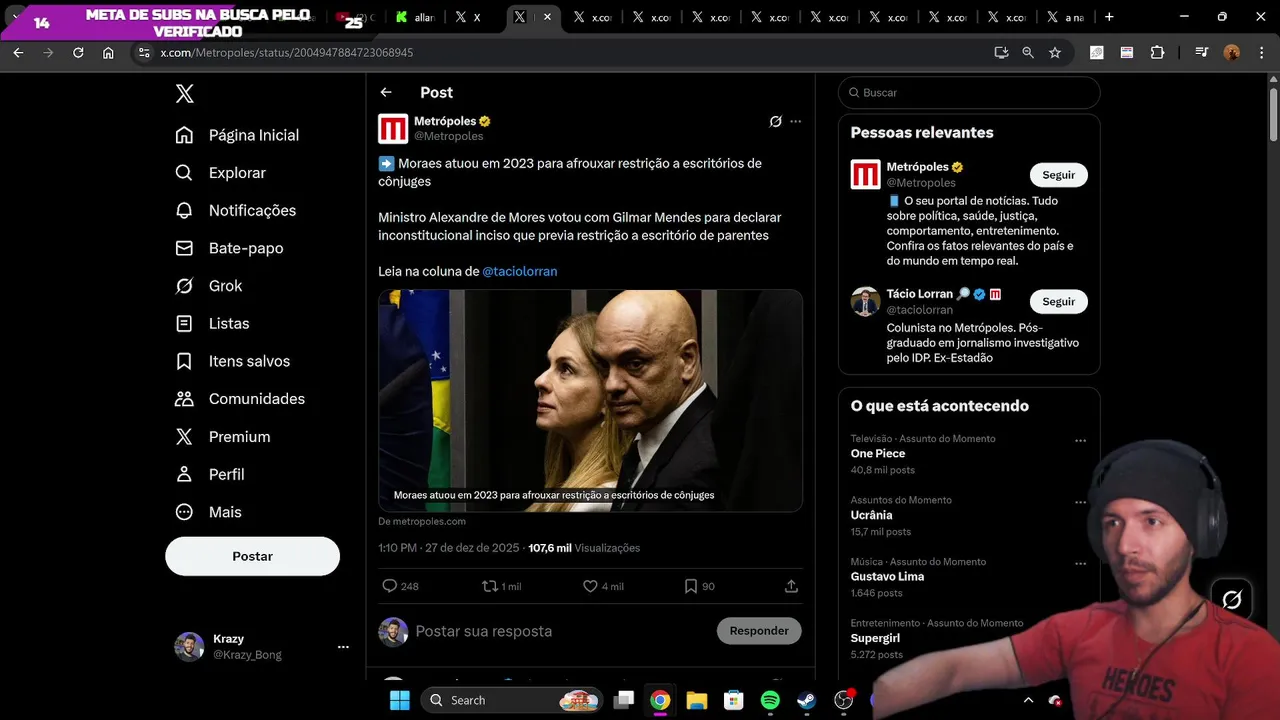Open Itens salvos bookmarks

(x=233, y=361)
